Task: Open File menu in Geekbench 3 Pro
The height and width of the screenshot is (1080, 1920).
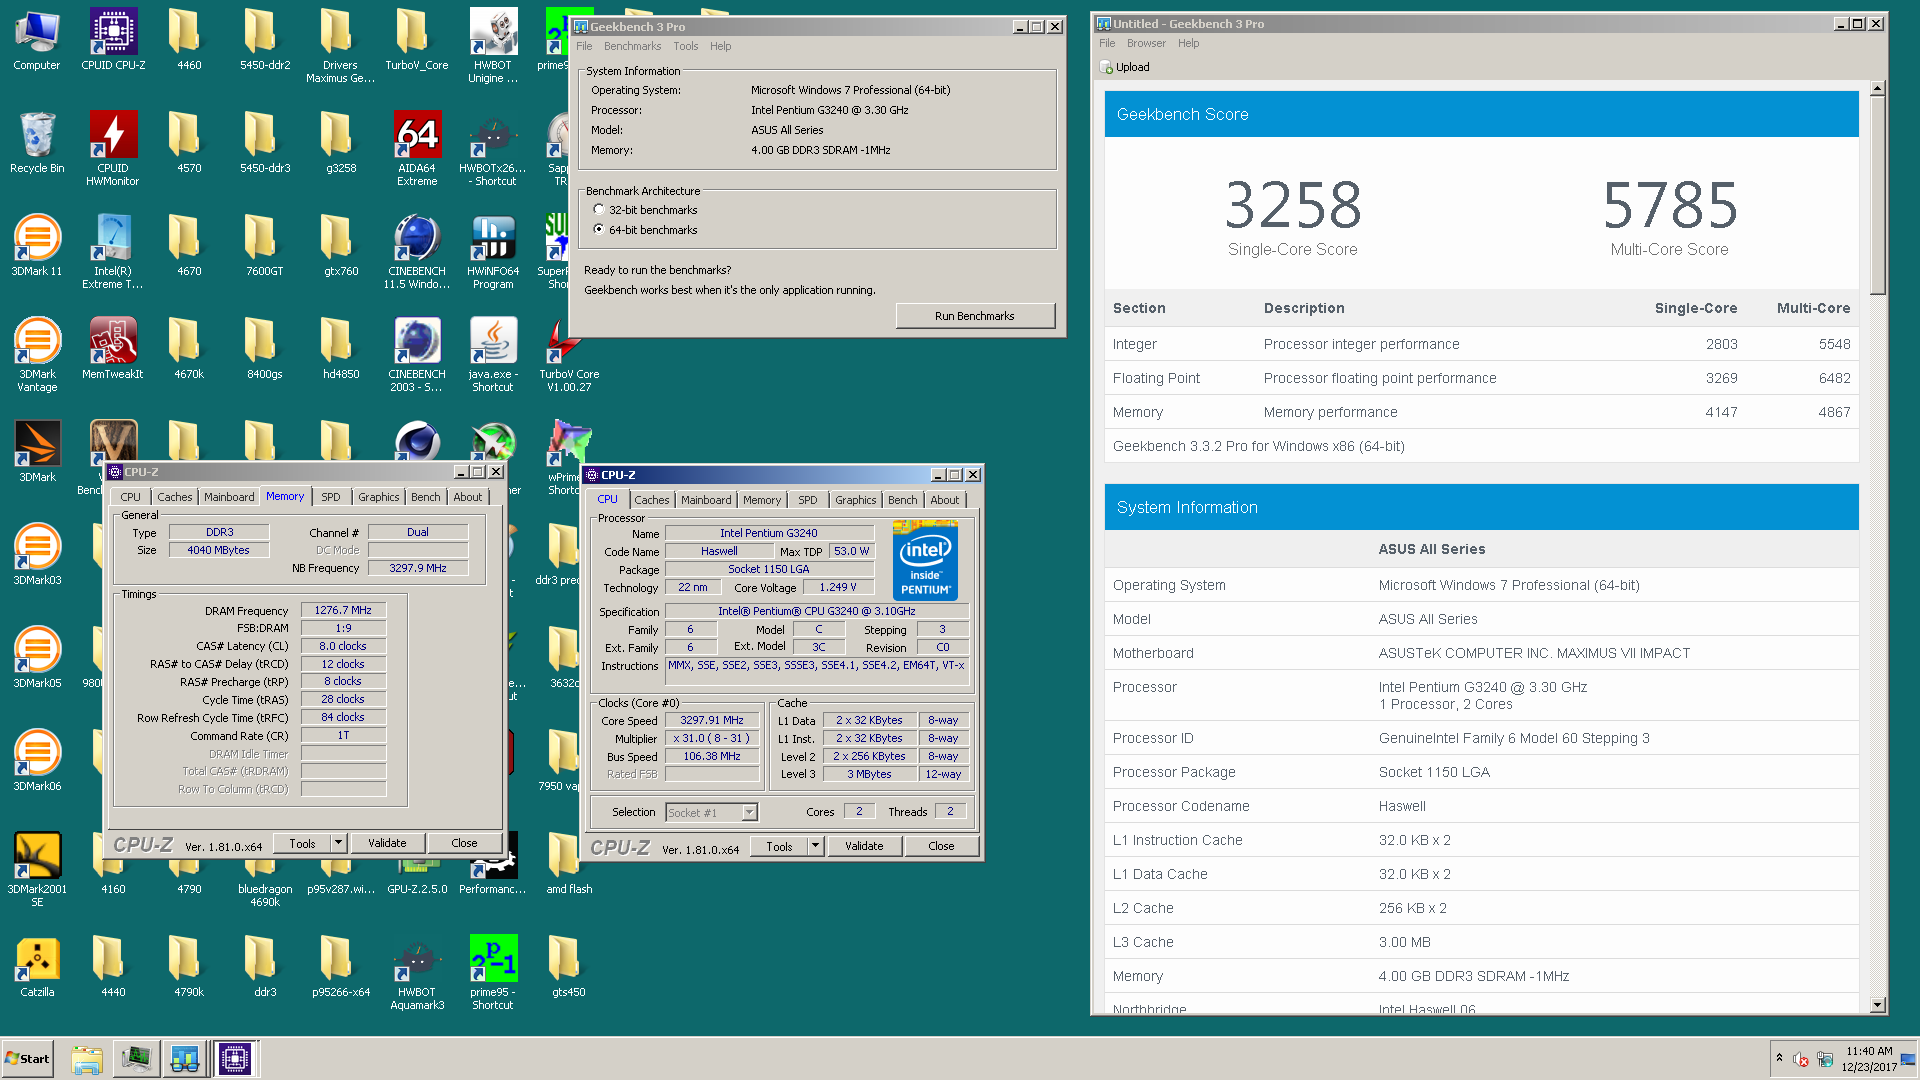Action: click(x=584, y=46)
